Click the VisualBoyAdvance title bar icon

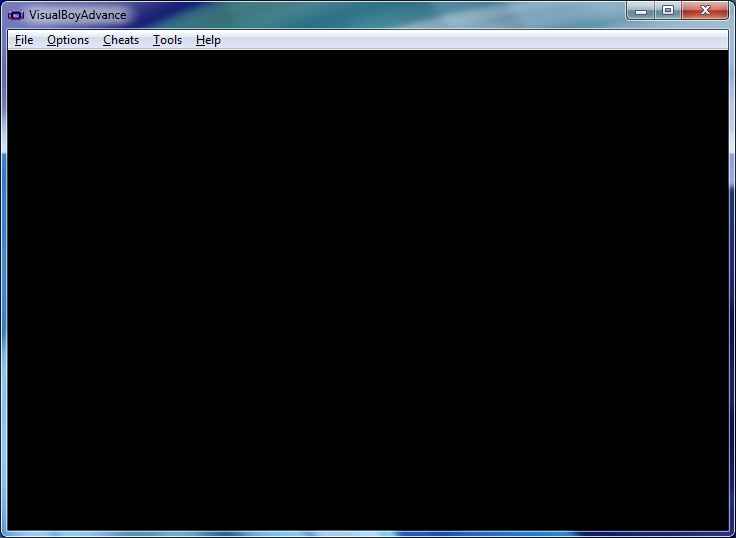[x=16, y=15]
